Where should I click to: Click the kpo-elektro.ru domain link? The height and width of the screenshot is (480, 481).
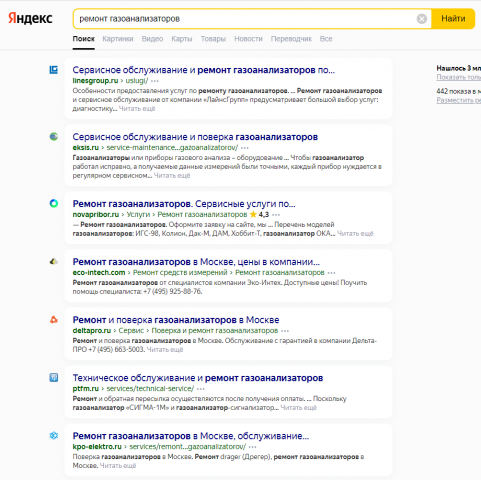pyautogui.click(x=97, y=447)
